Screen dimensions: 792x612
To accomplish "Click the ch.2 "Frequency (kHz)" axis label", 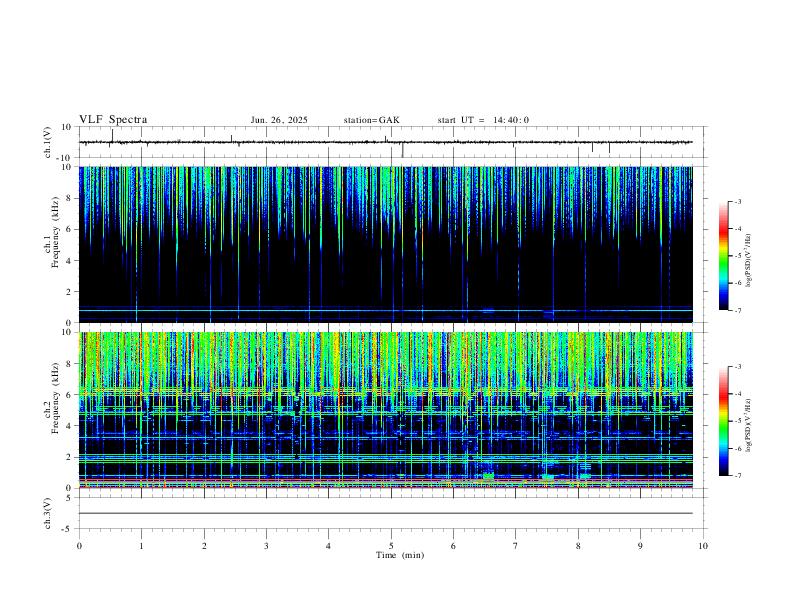I will tap(57, 396).
